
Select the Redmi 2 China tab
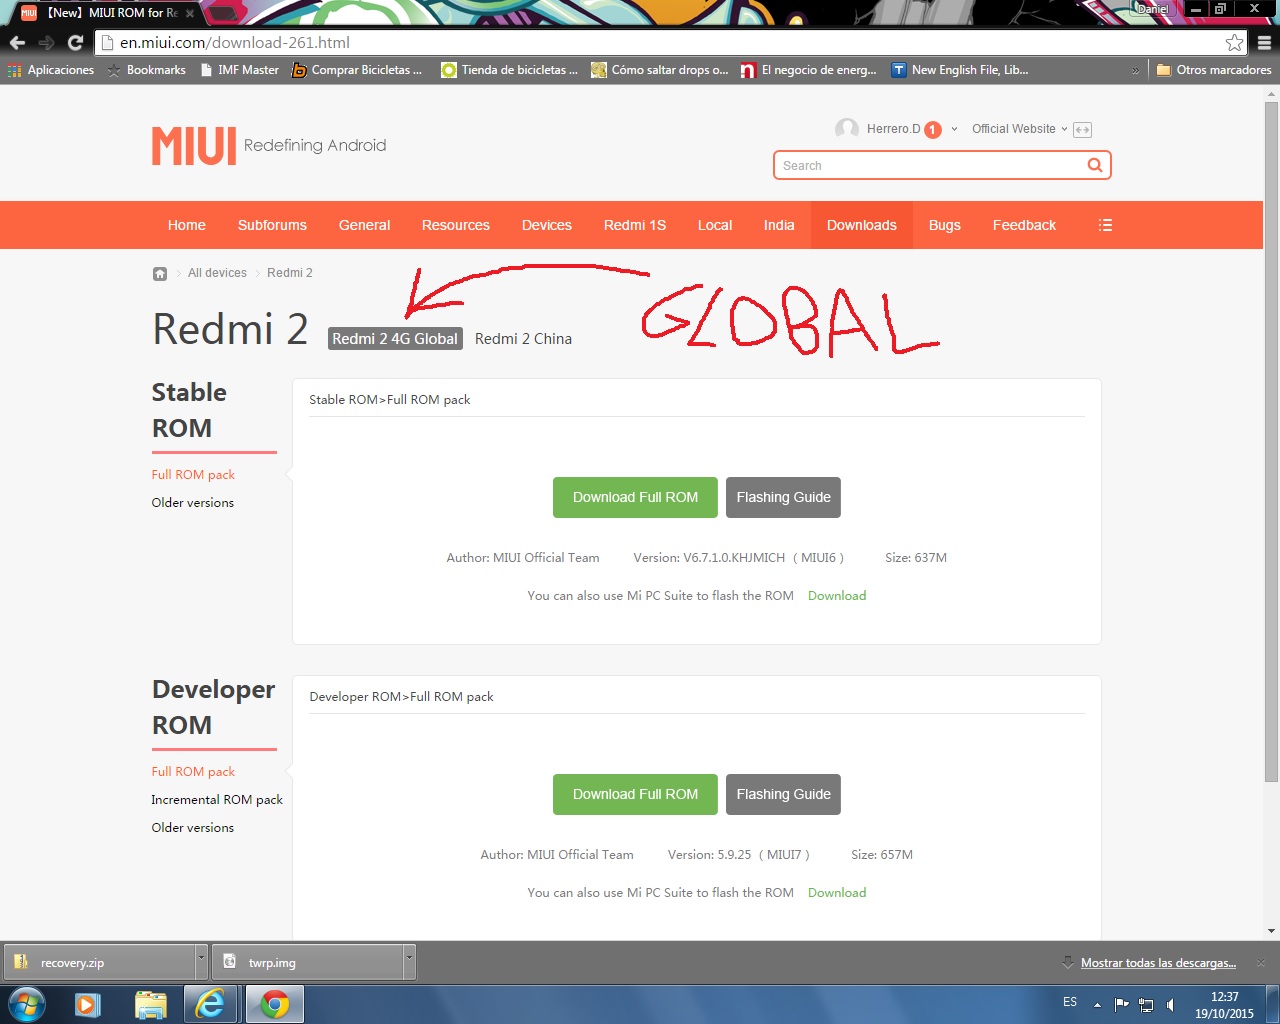pyautogui.click(x=523, y=339)
